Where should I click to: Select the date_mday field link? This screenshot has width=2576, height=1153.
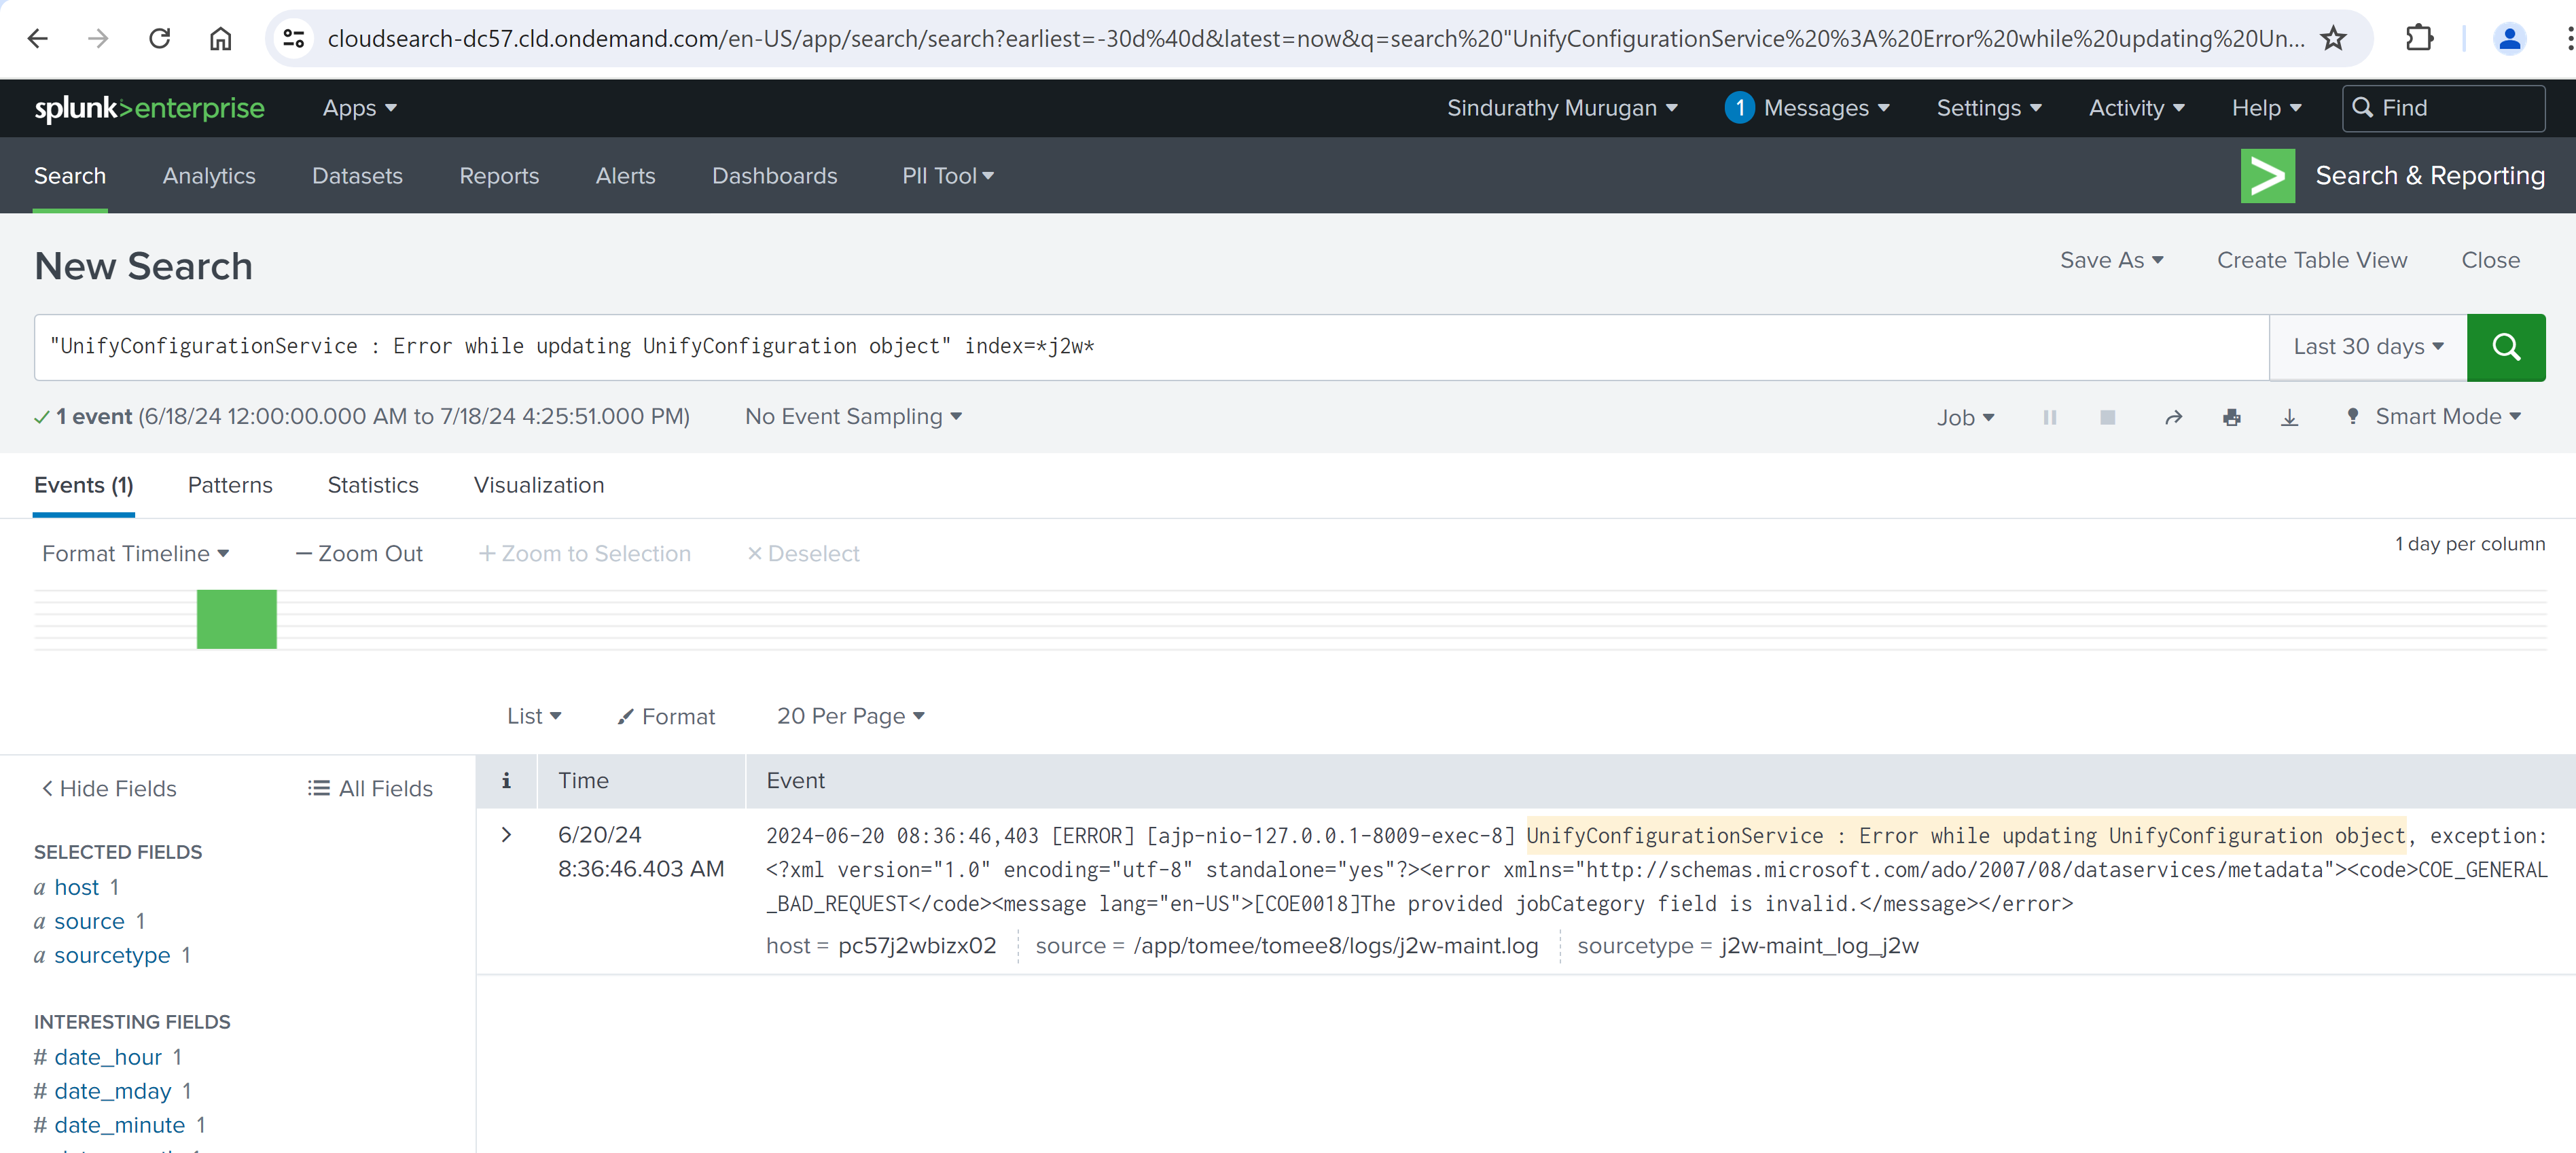click(x=113, y=1091)
